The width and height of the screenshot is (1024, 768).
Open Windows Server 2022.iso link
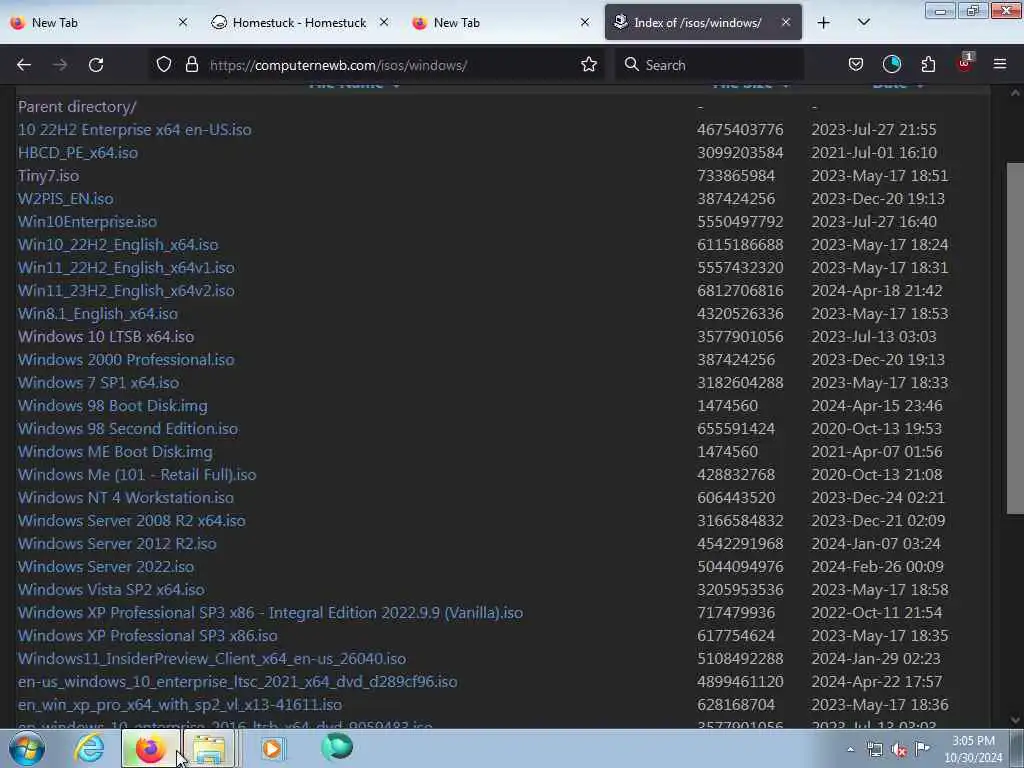coord(106,566)
